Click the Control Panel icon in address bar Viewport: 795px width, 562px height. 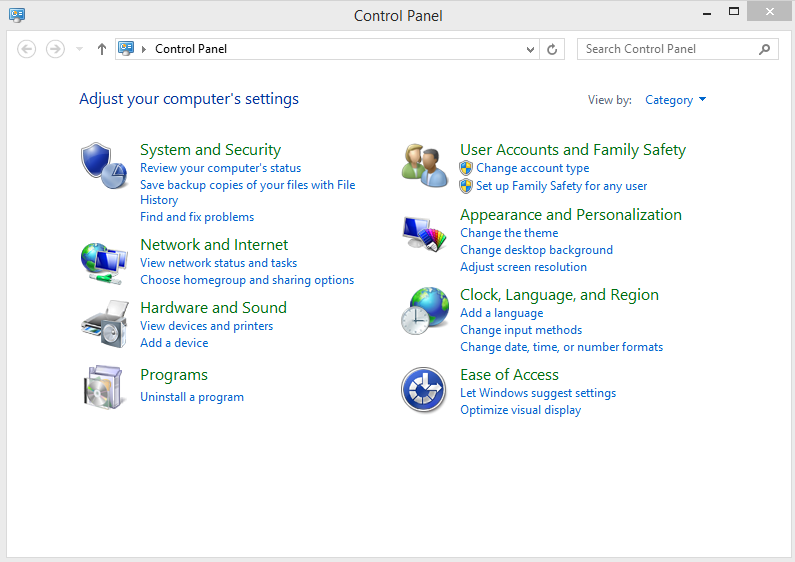pos(126,49)
